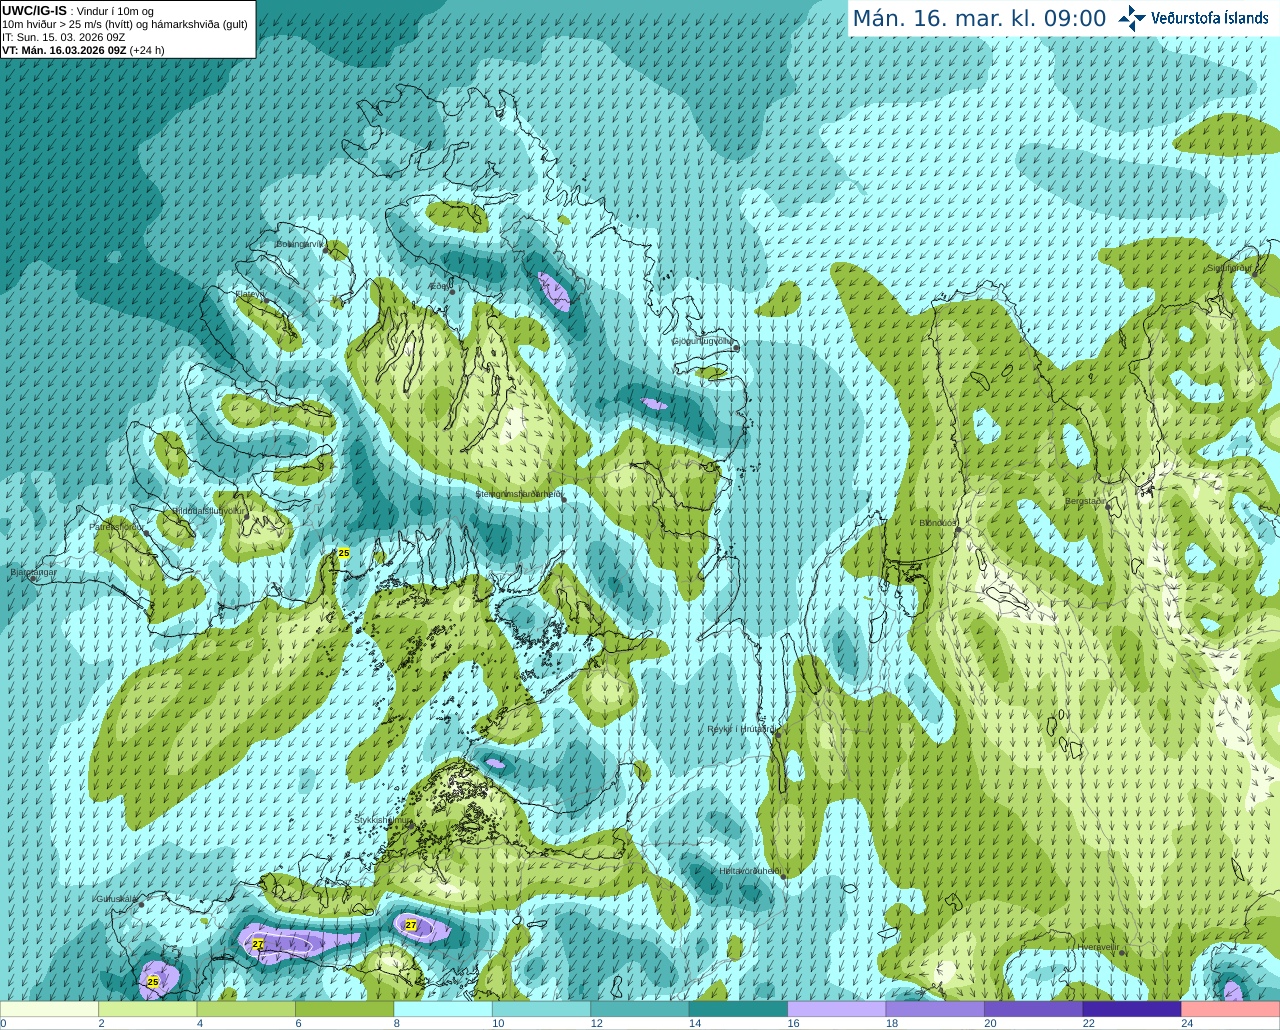1280x1030 pixels.
Task: Pick the 10–12 m/s turquoise legend swatch
Action: pyautogui.click(x=542, y=1009)
